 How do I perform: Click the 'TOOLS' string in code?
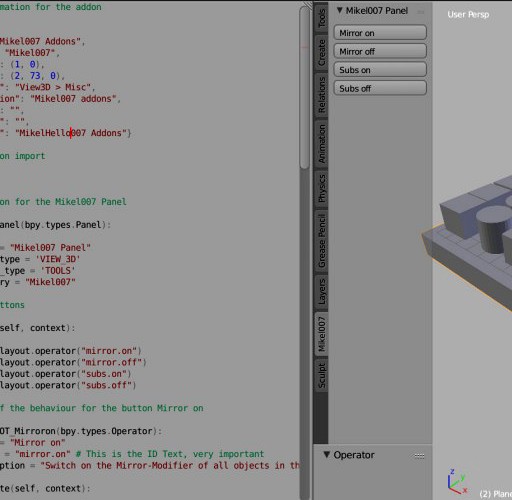58,271
